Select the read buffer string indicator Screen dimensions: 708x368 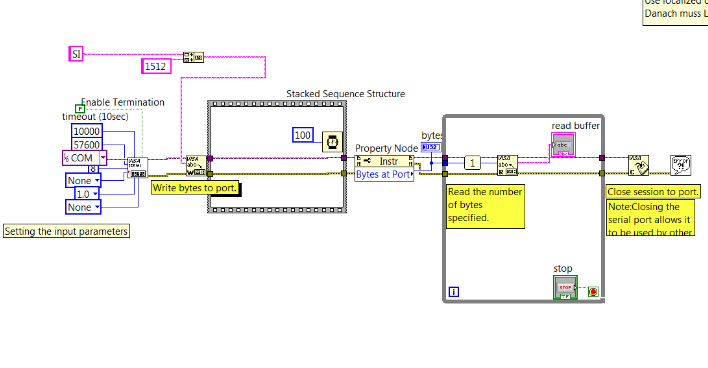tap(564, 144)
